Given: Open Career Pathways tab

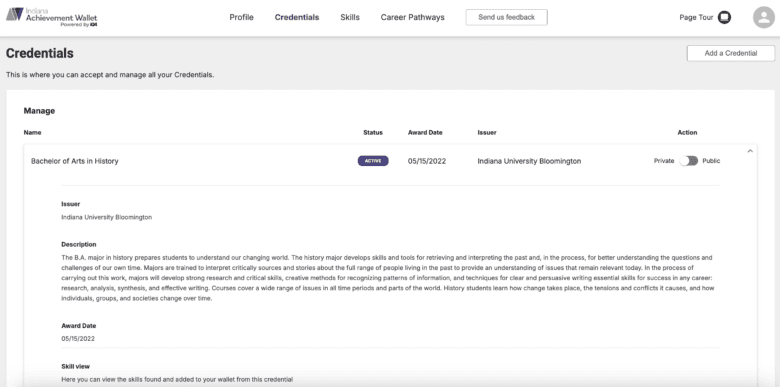Looking at the screenshot, I should pos(412,17).
